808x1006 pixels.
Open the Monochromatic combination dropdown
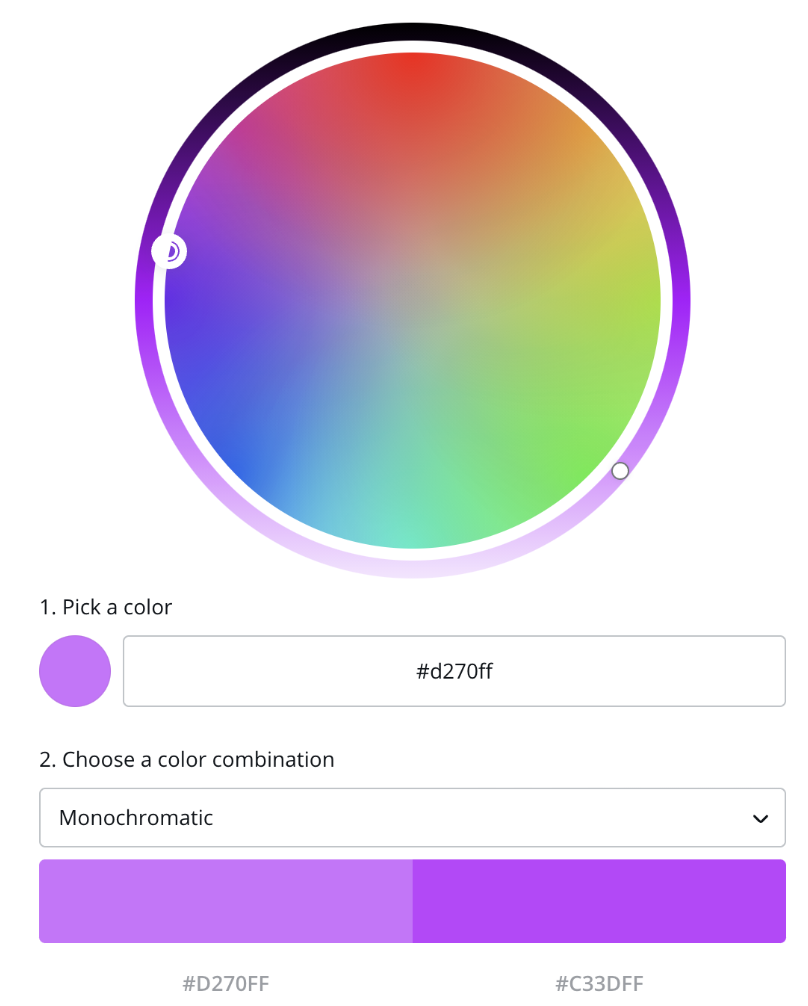(x=412, y=817)
